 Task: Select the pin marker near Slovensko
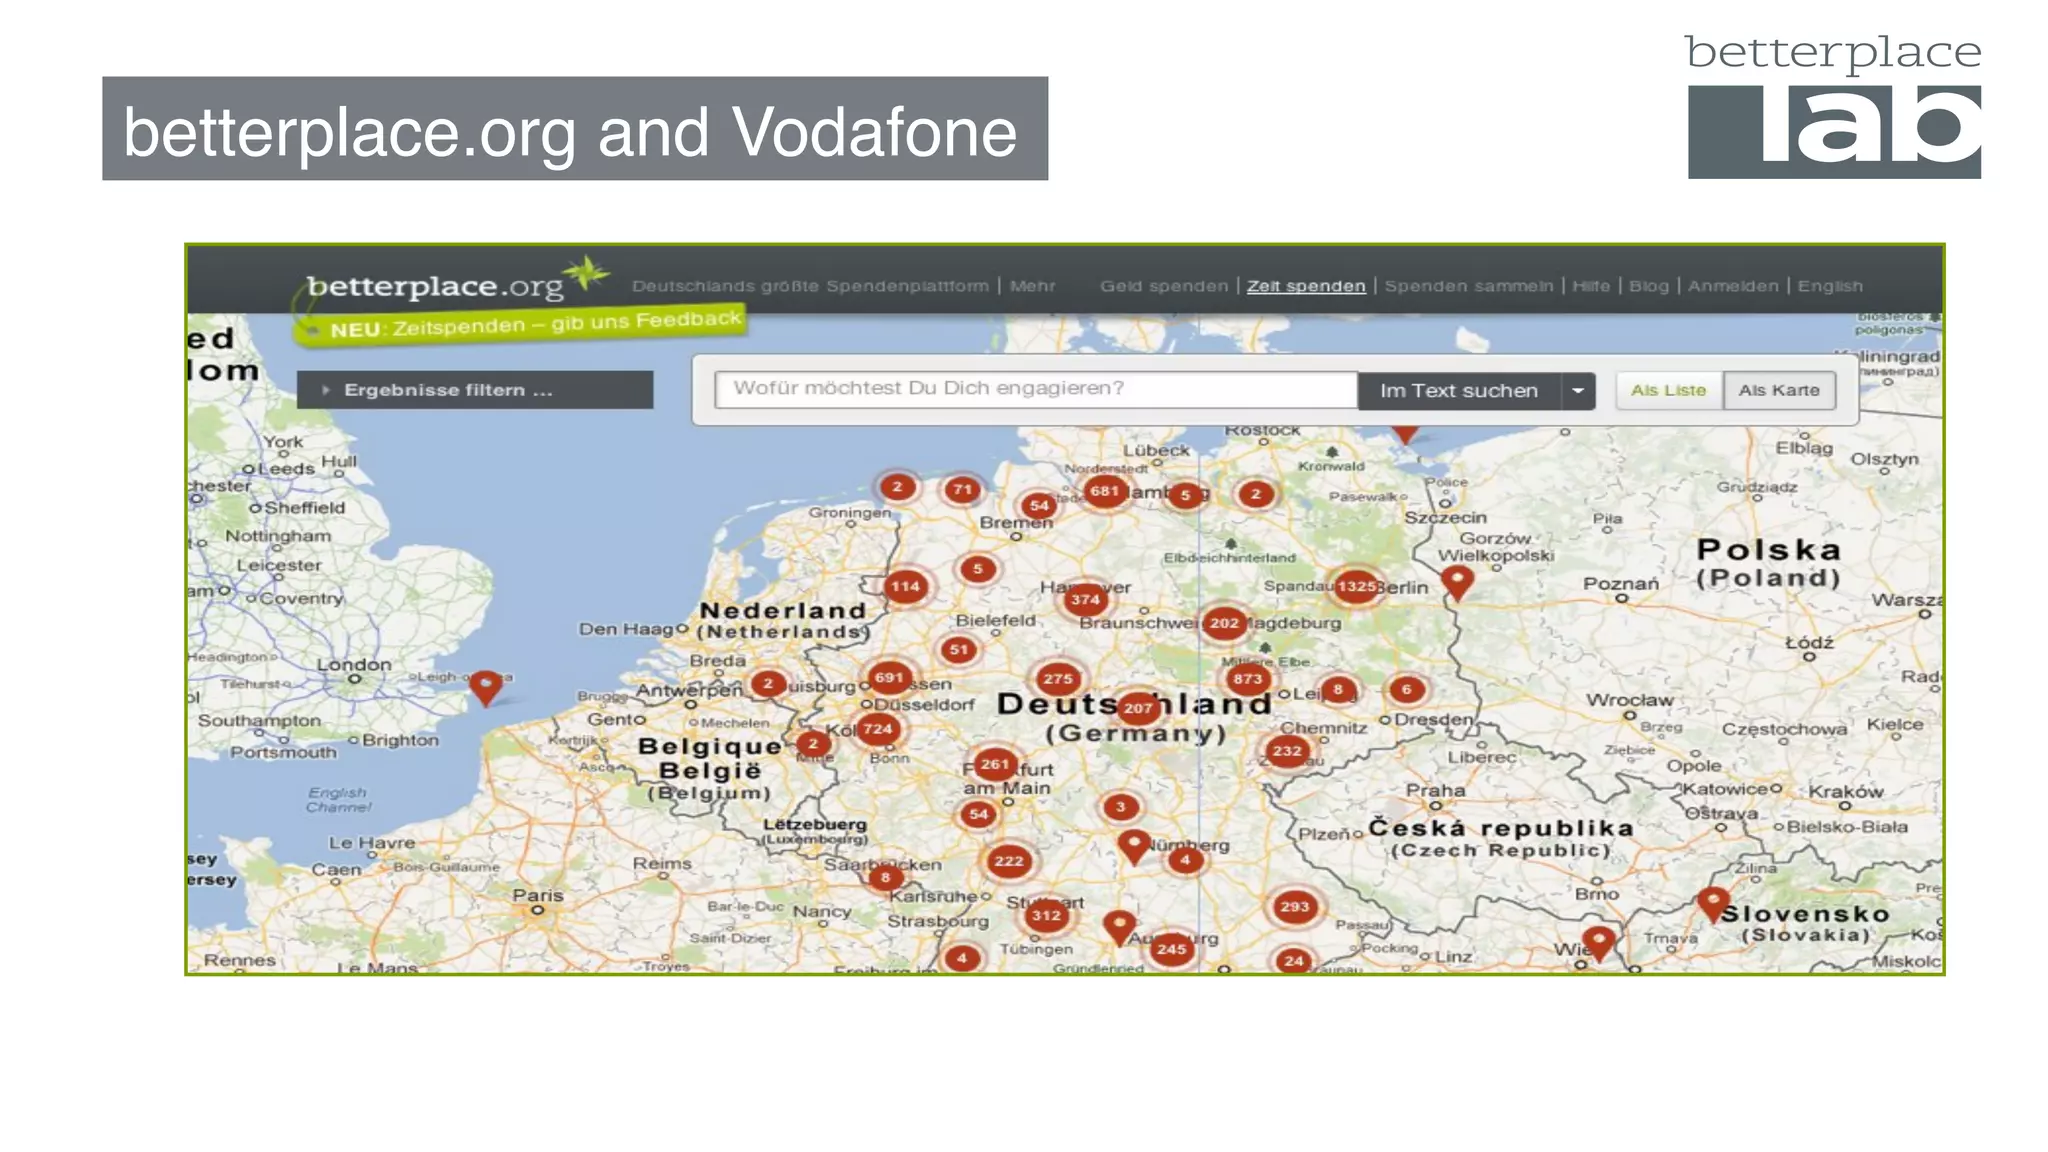pos(1713,904)
